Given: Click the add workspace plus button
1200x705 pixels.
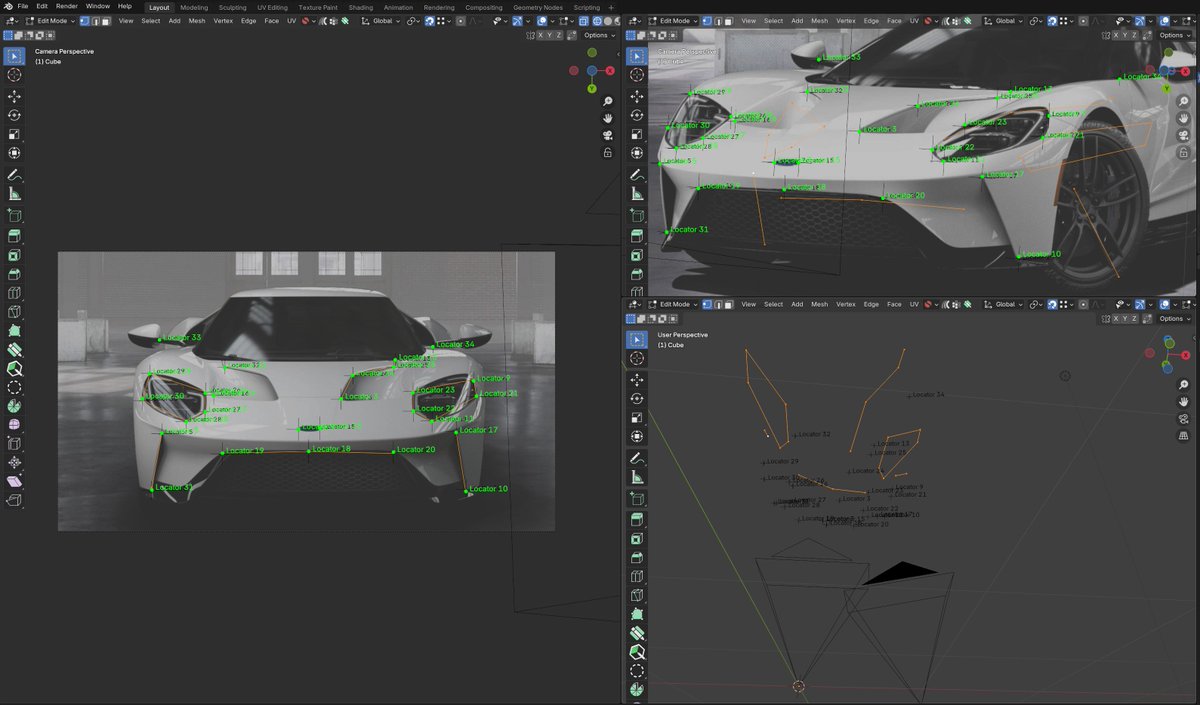Looking at the screenshot, I should (x=611, y=7).
